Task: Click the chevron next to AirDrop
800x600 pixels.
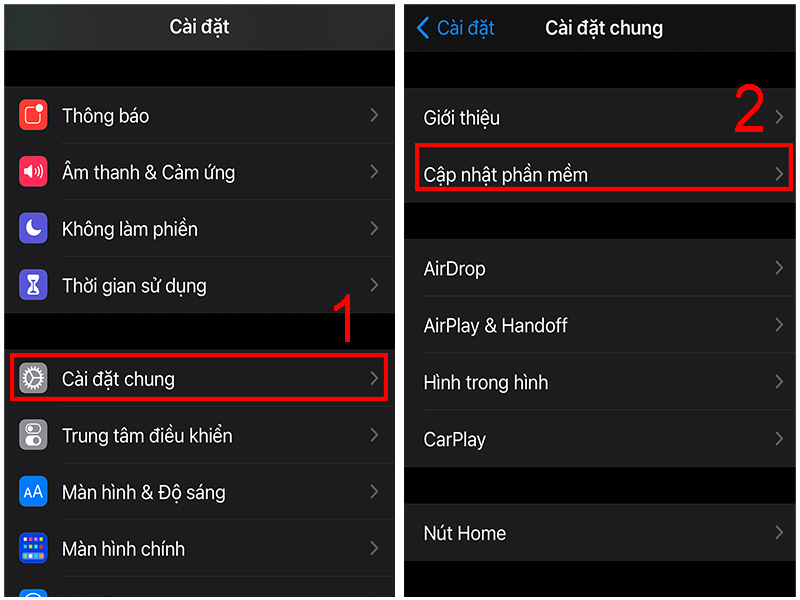Action: tap(779, 268)
